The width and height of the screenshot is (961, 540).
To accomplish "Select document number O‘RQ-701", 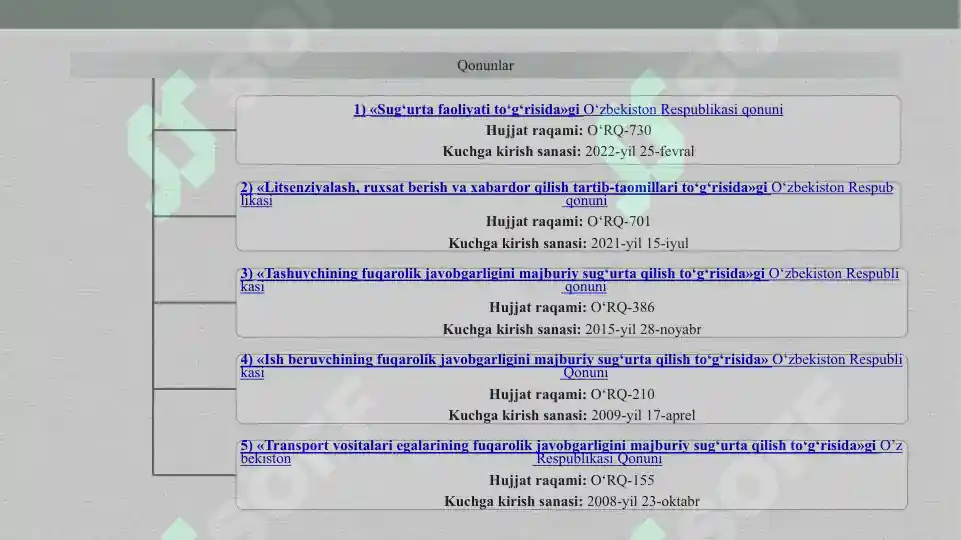I will click(x=618, y=221).
